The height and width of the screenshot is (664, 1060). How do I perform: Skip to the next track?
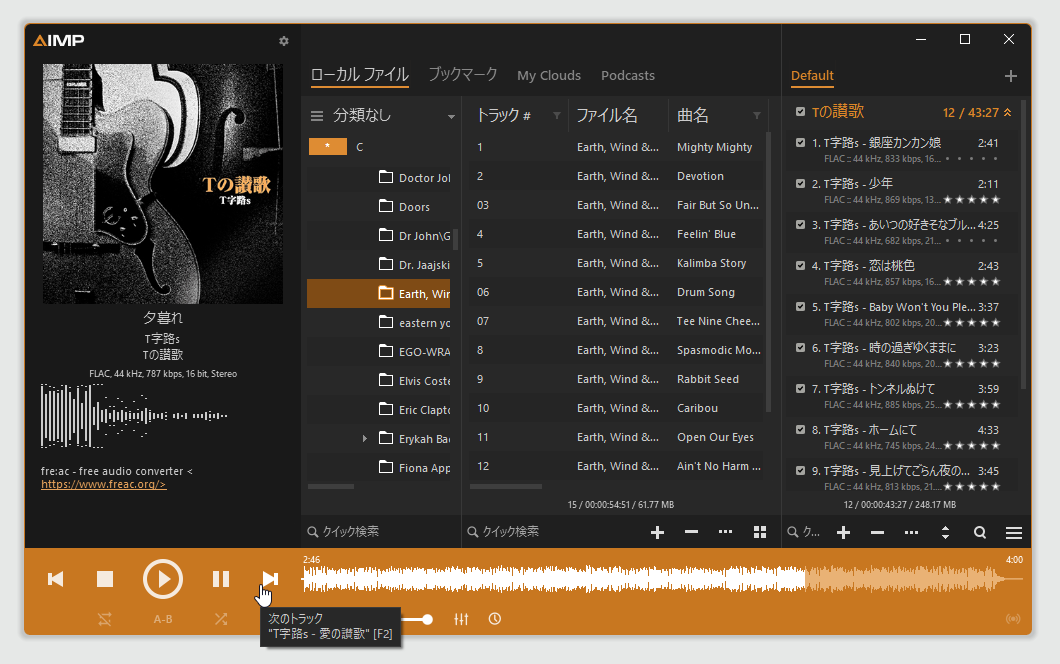point(270,579)
